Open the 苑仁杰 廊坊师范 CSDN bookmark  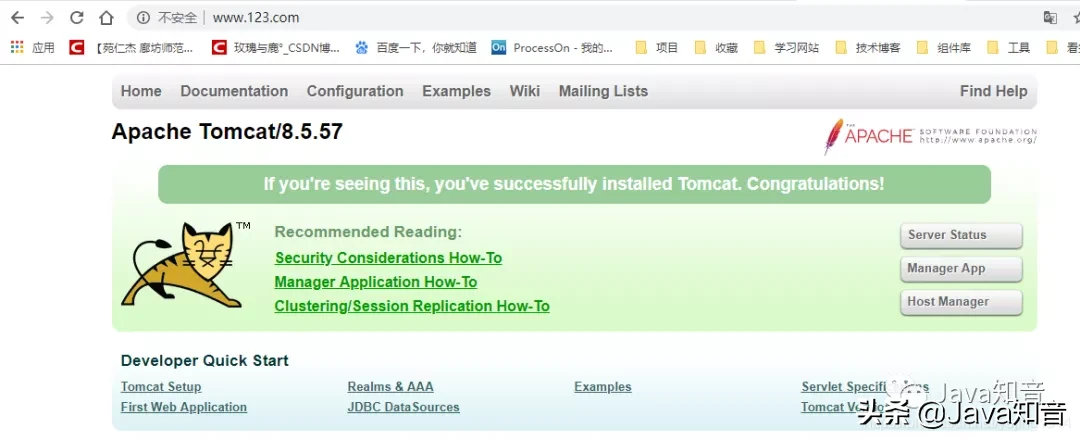(x=134, y=48)
